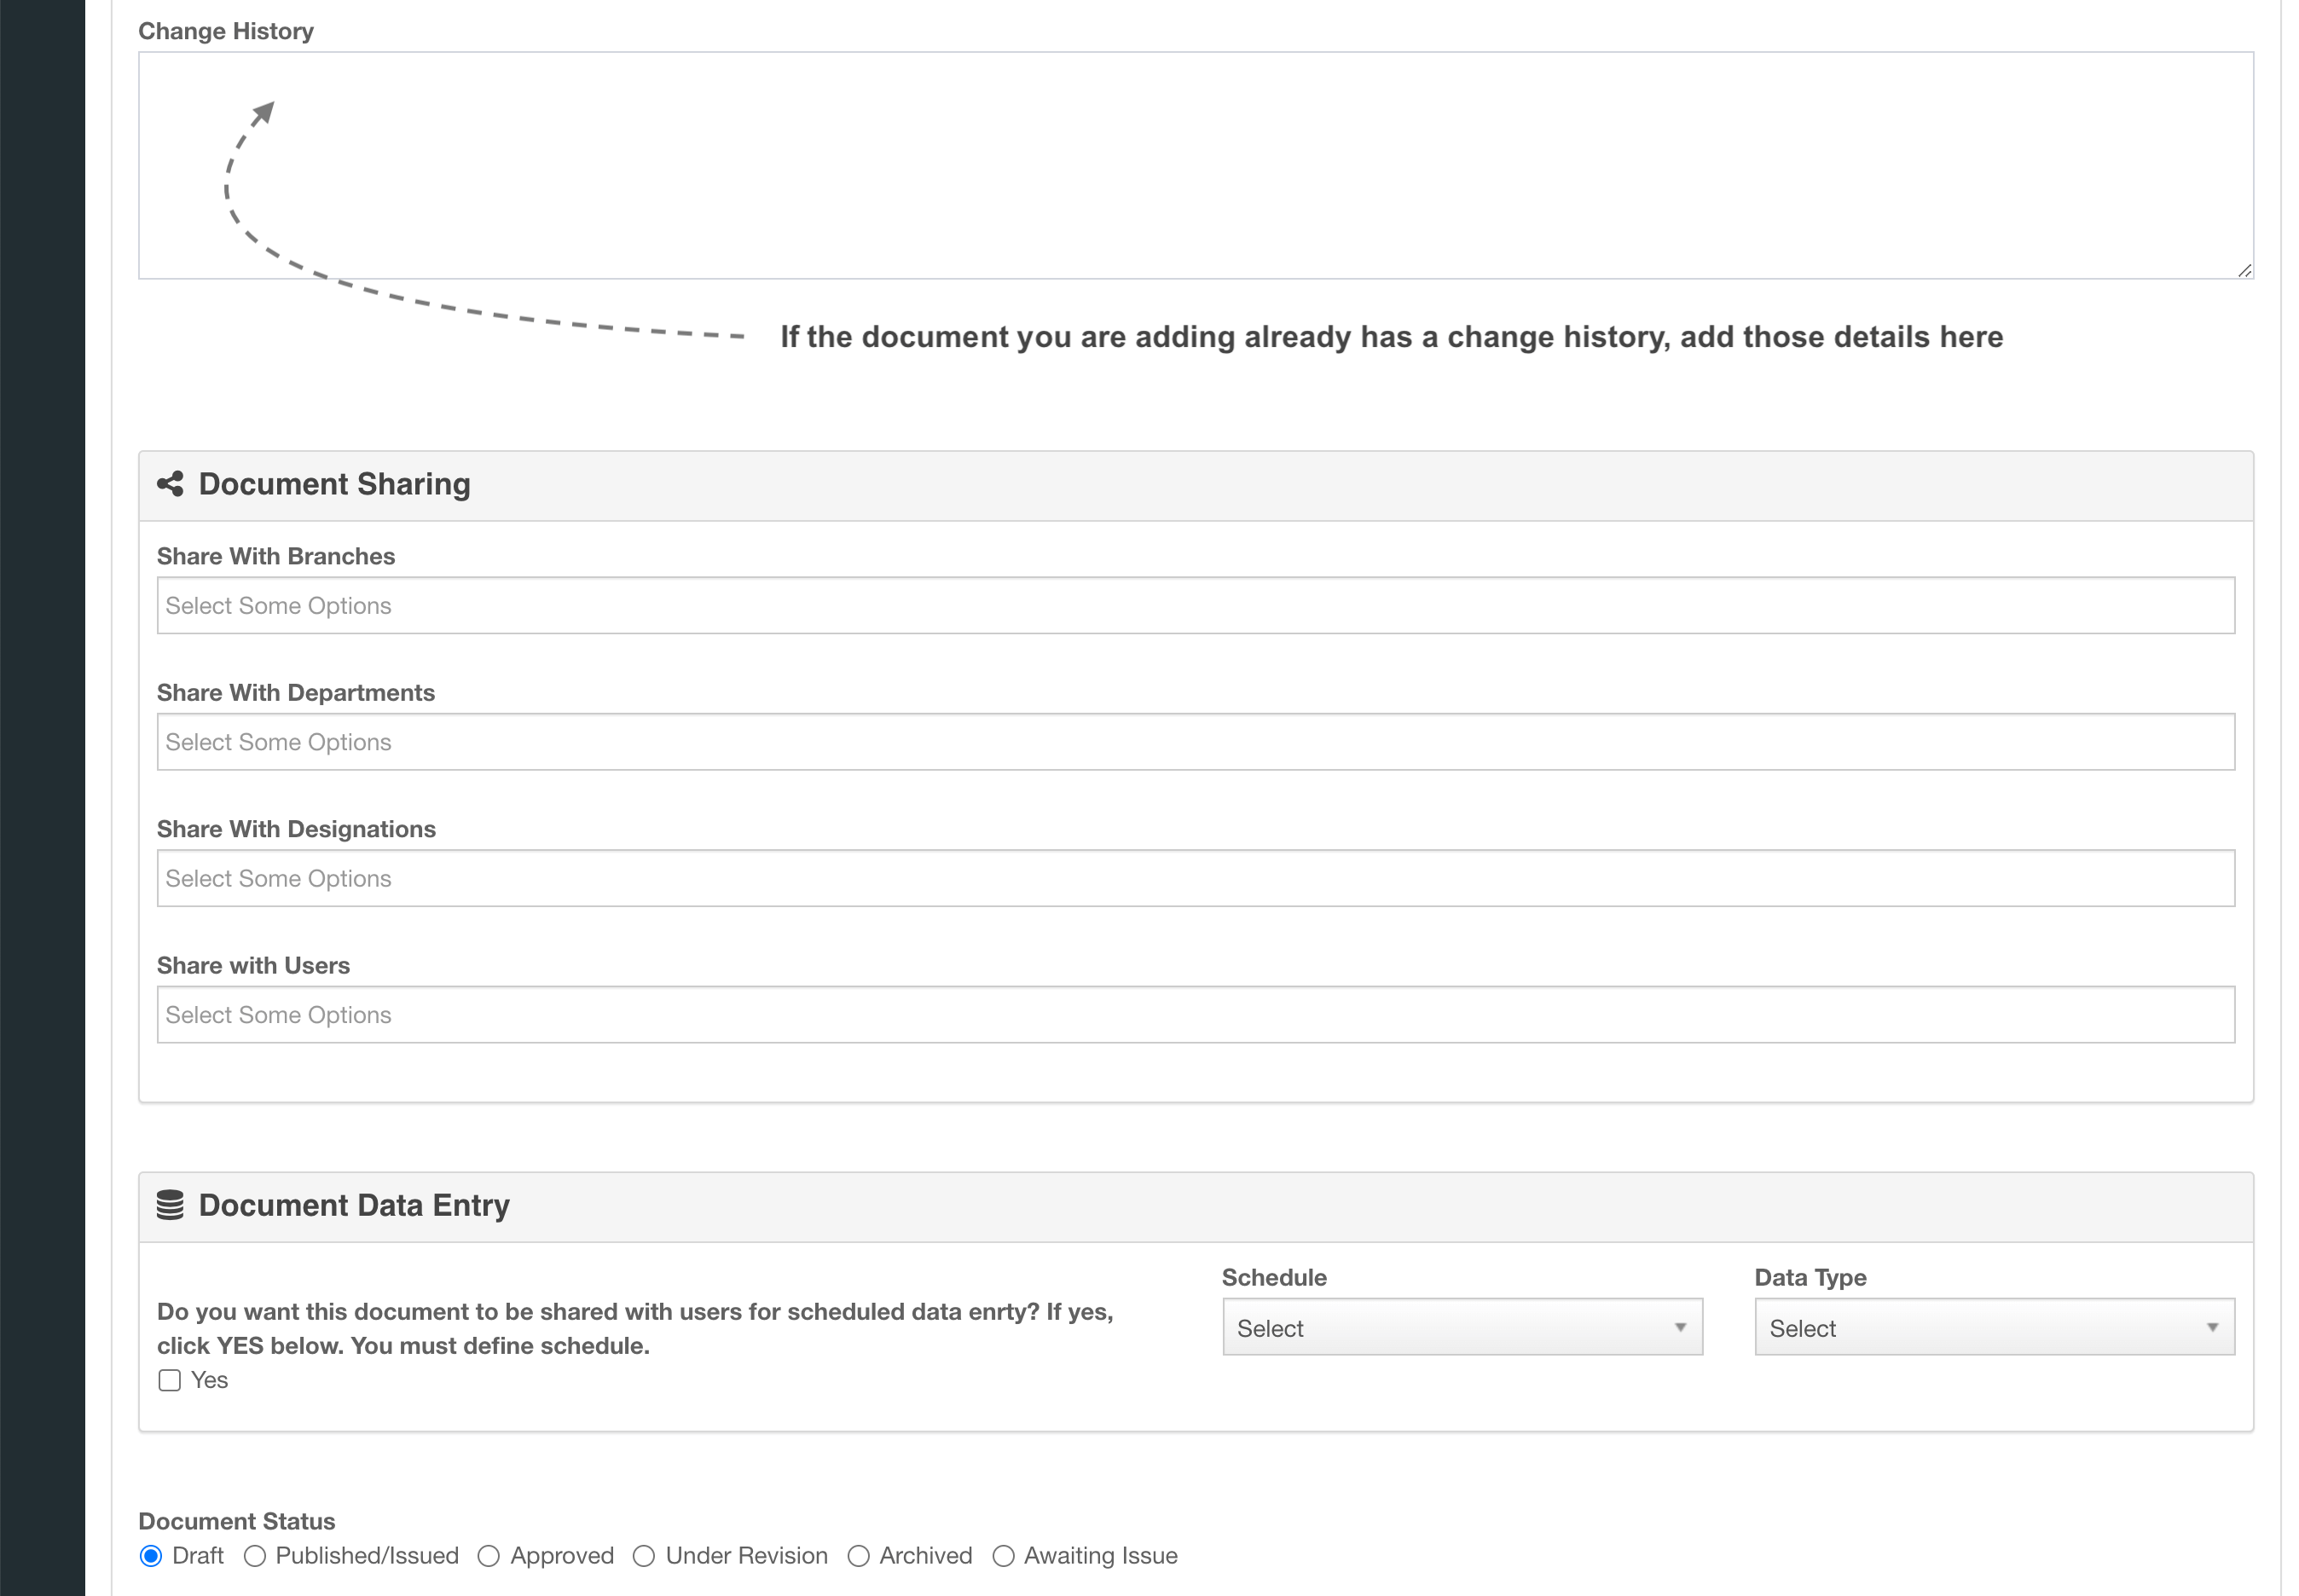The width and height of the screenshot is (2299, 1596).
Task: Open Share With Departments options field
Action: click(1195, 742)
